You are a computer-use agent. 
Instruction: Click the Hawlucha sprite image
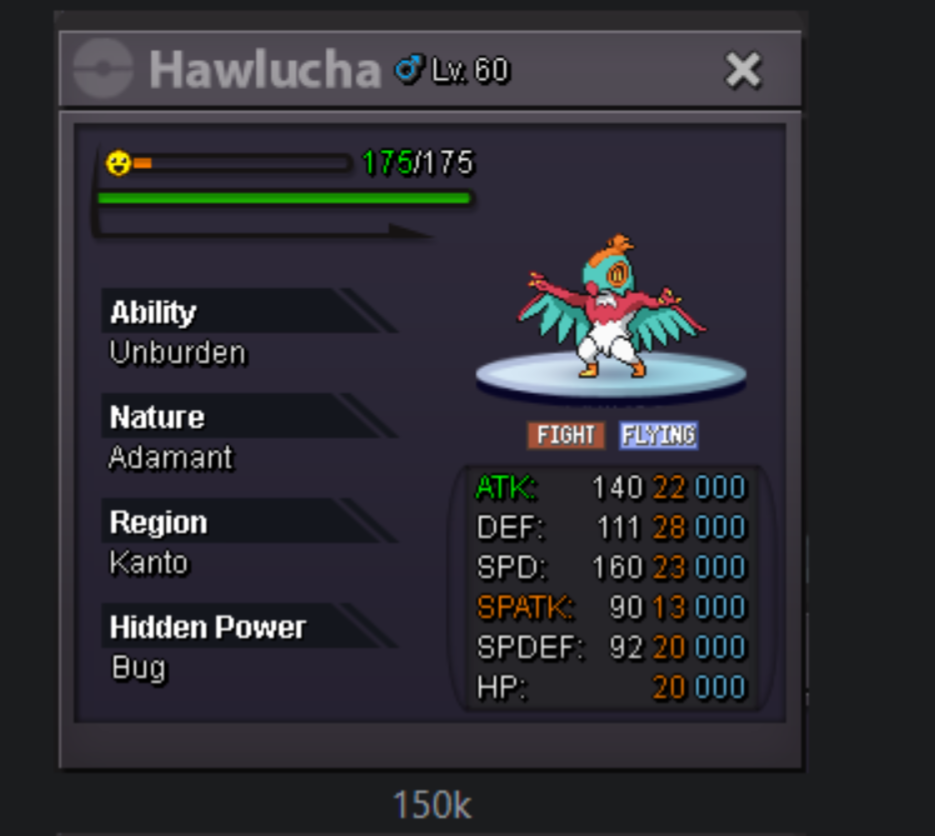click(611, 307)
